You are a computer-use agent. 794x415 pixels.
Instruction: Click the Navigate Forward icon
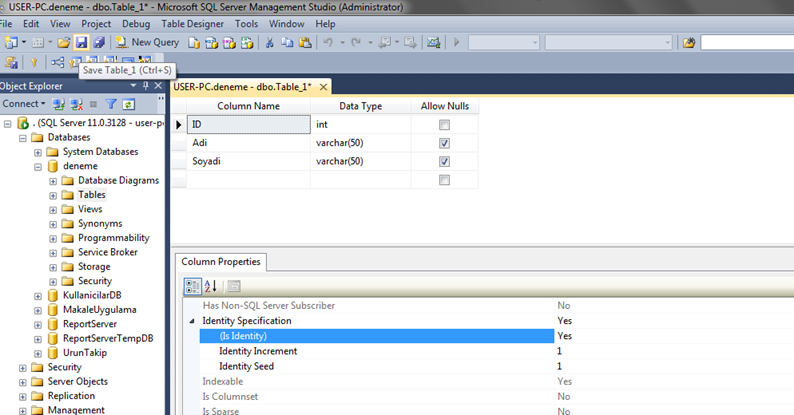click(410, 43)
